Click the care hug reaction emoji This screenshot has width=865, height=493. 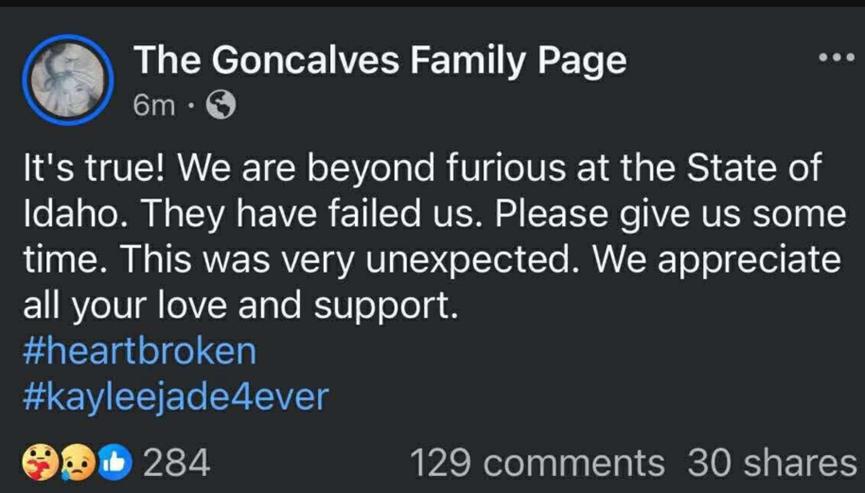38,462
